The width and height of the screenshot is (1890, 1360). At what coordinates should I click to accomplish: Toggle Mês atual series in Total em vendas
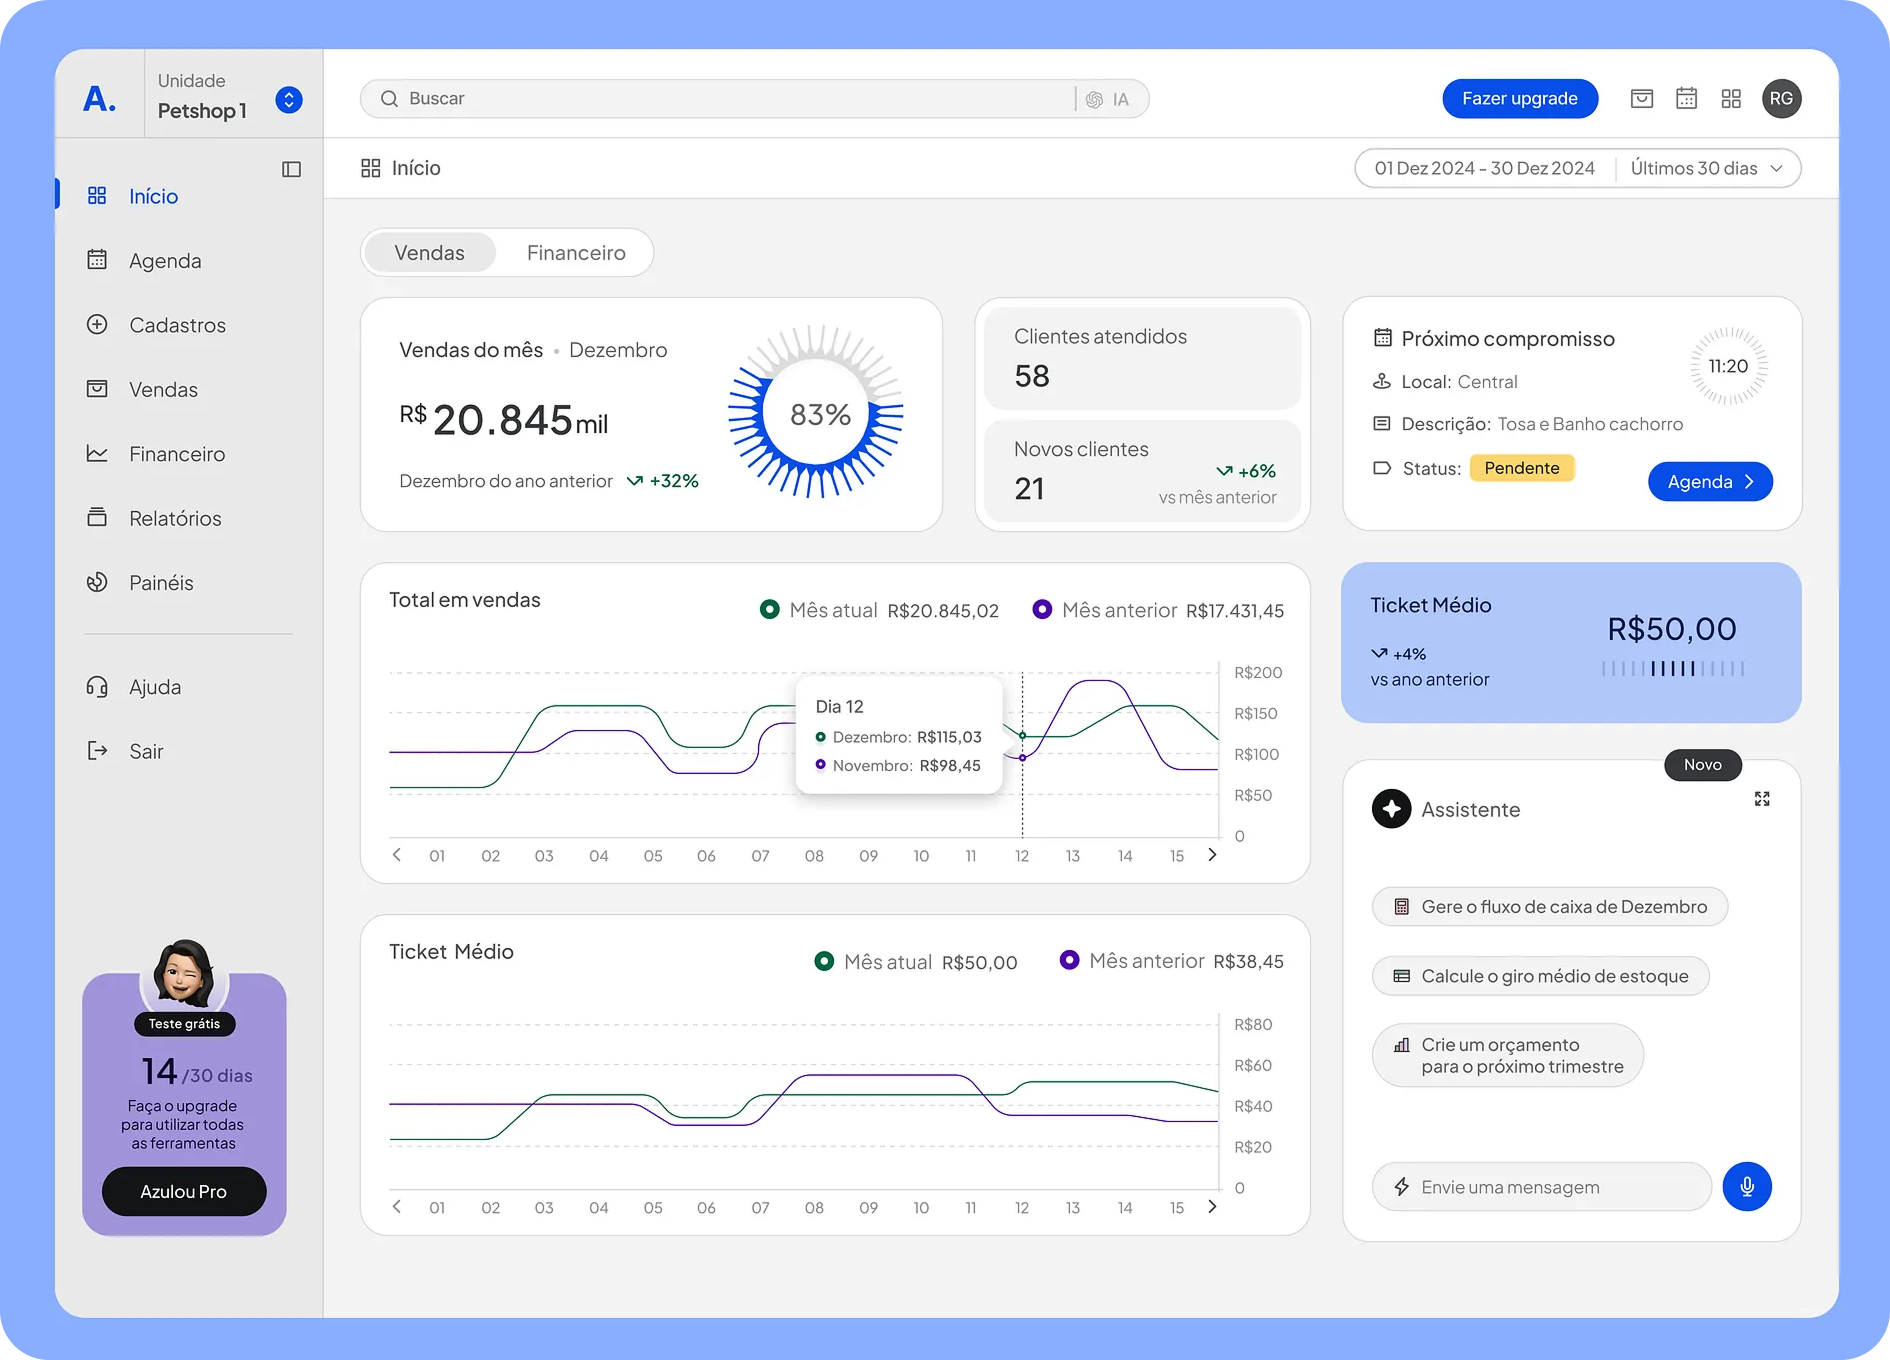769,609
